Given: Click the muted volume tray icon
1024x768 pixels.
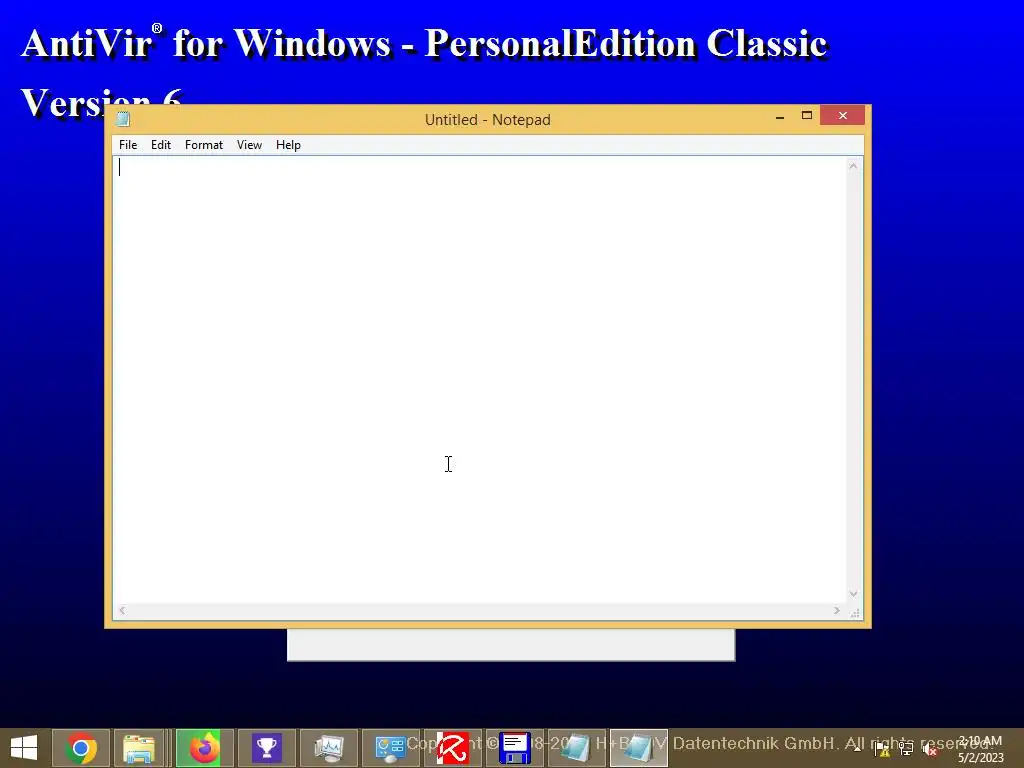Looking at the screenshot, I should click(930, 748).
